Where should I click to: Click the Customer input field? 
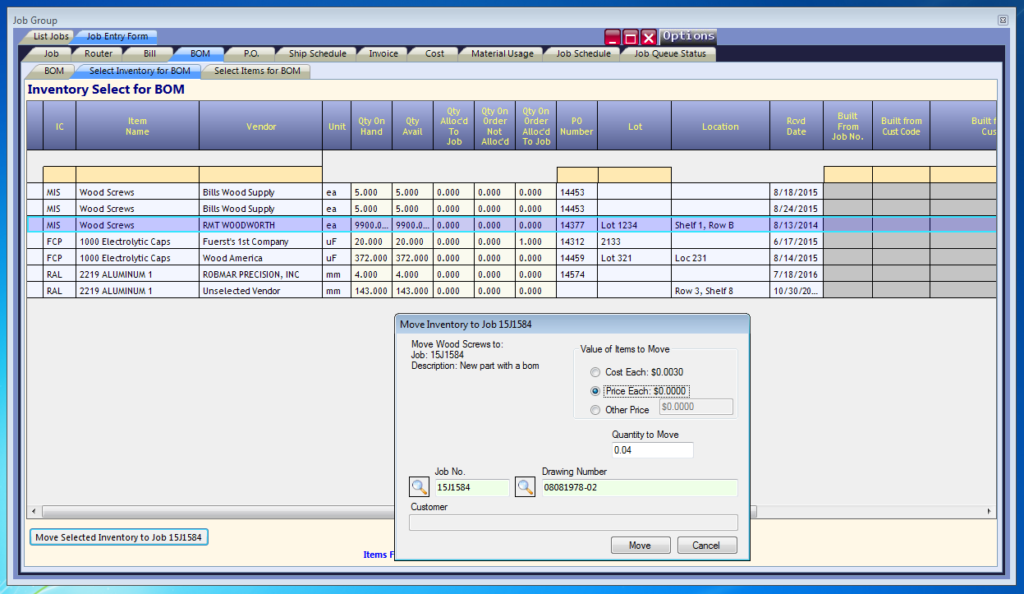point(573,522)
